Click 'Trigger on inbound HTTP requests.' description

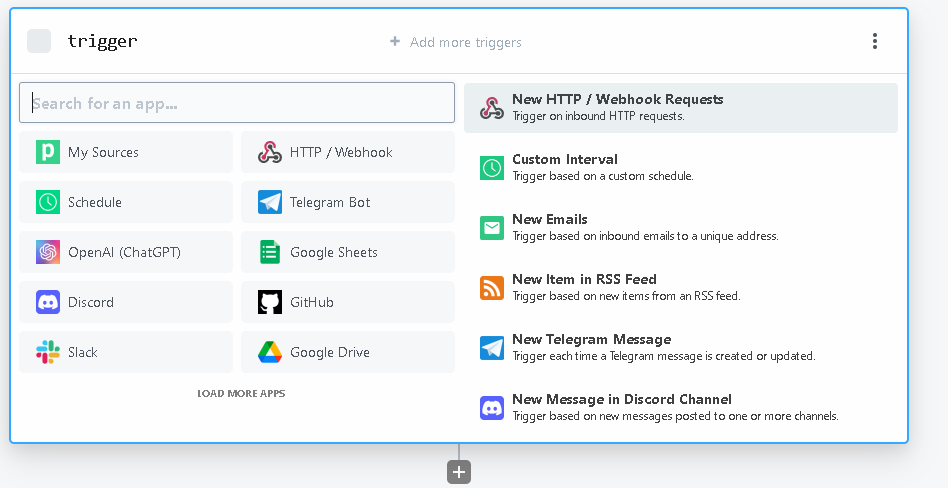tap(599, 116)
